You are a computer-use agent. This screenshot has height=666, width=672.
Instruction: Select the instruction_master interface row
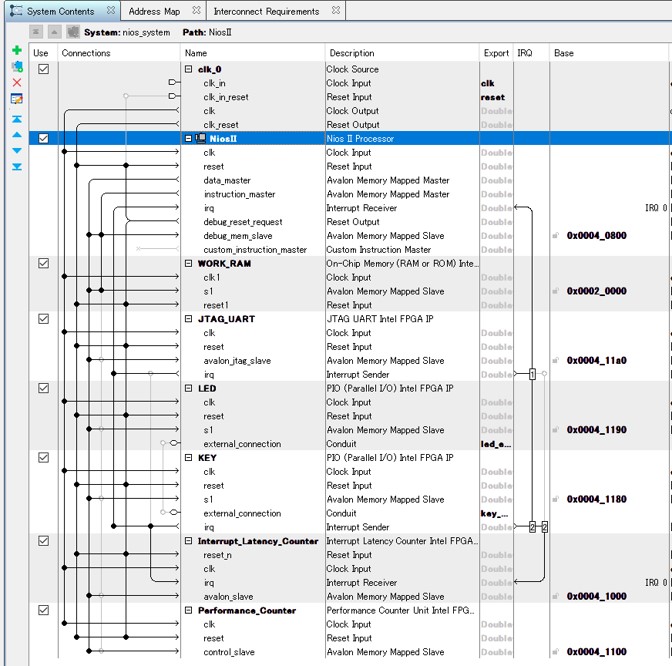pos(240,194)
